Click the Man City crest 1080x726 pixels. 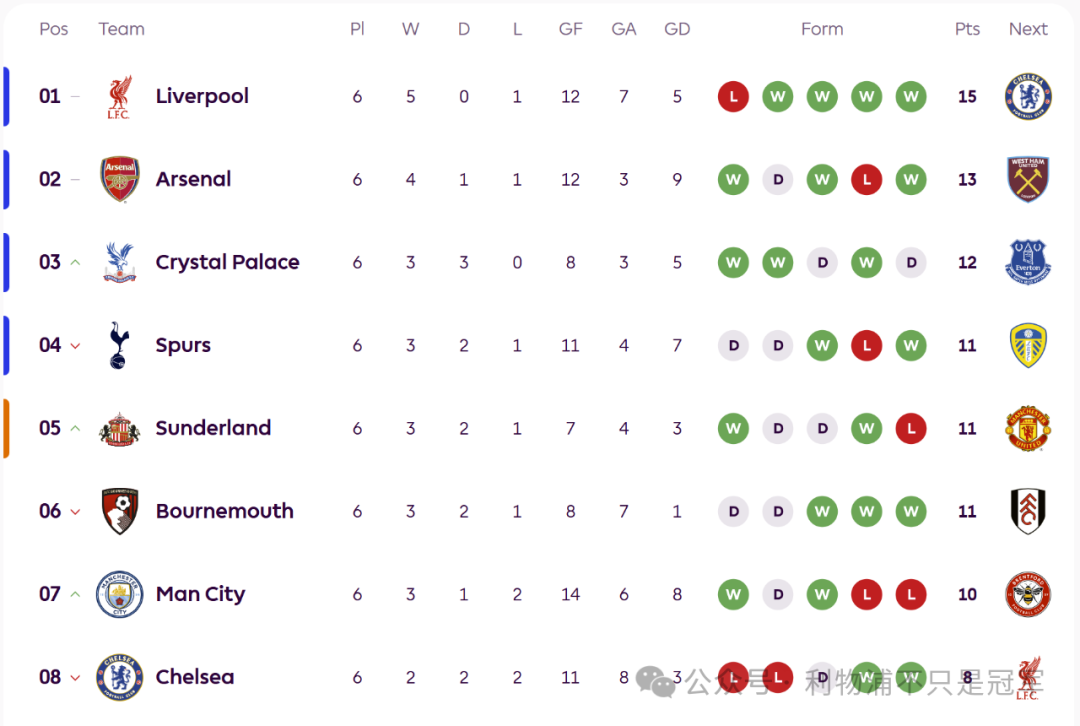pyautogui.click(x=120, y=595)
